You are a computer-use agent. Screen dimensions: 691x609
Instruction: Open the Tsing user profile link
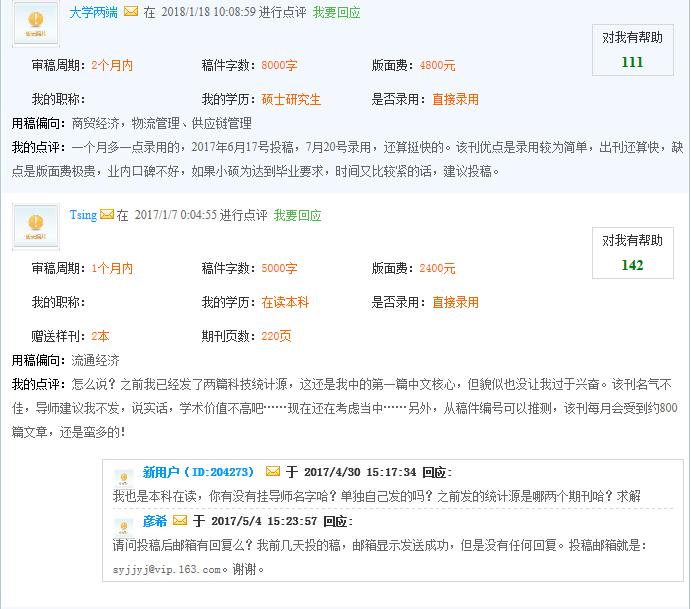pos(83,215)
